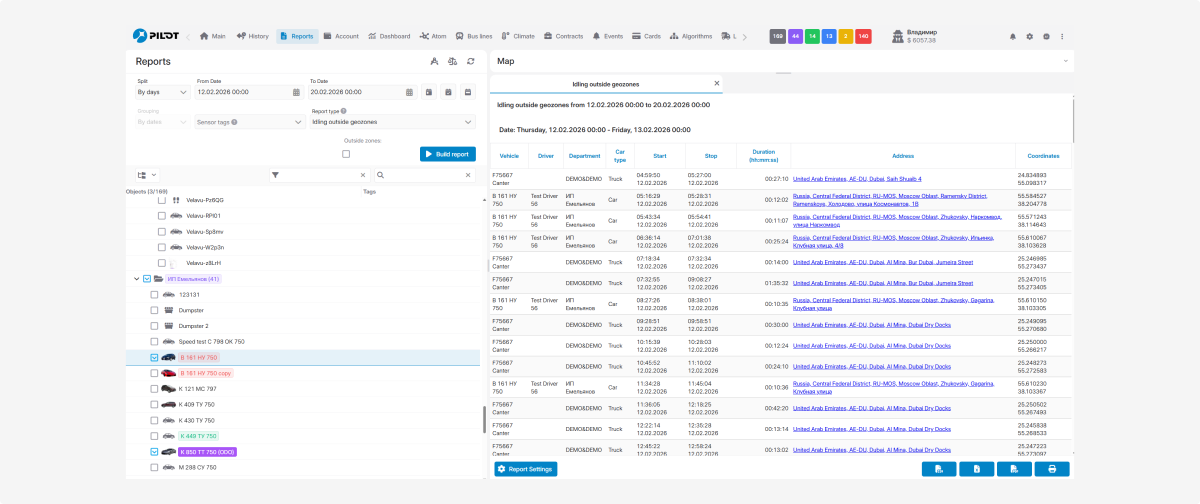
Task: Click the refresh icon in Reports header
Action: pyautogui.click(x=470, y=61)
